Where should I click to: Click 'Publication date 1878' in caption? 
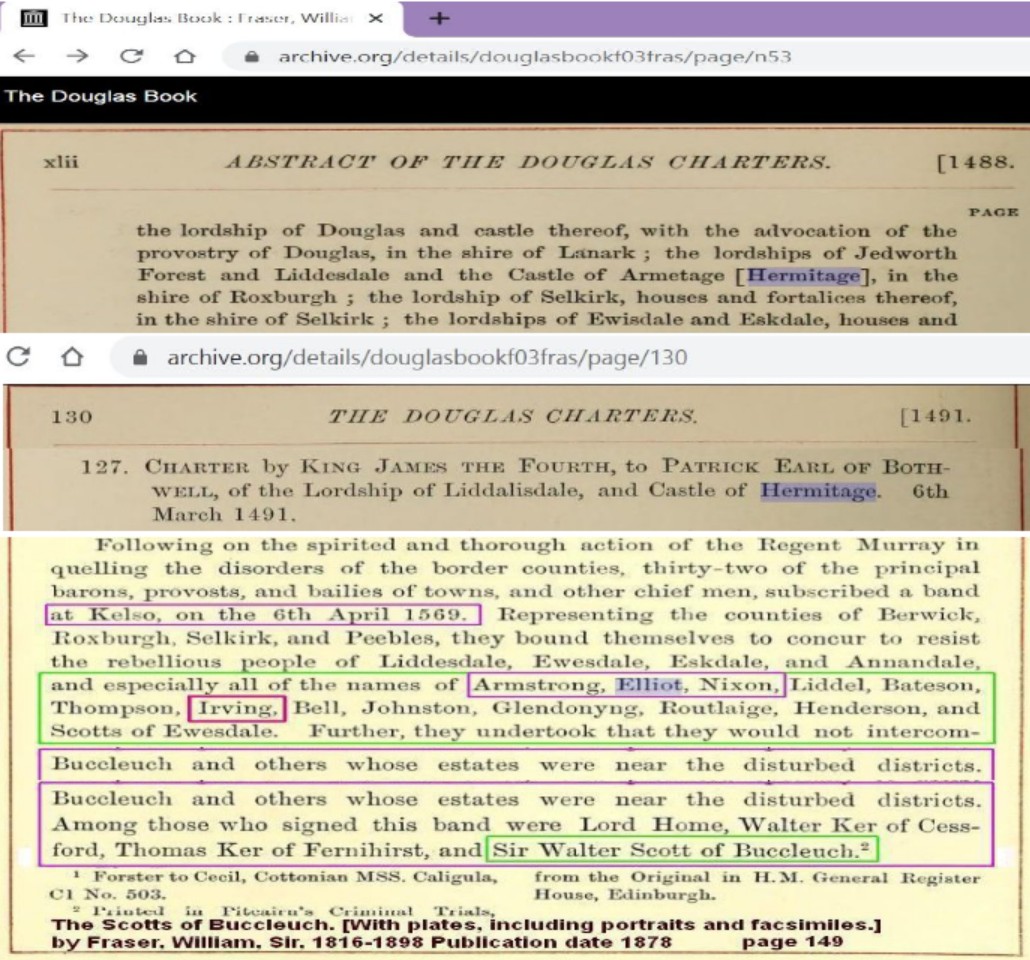coord(552,942)
